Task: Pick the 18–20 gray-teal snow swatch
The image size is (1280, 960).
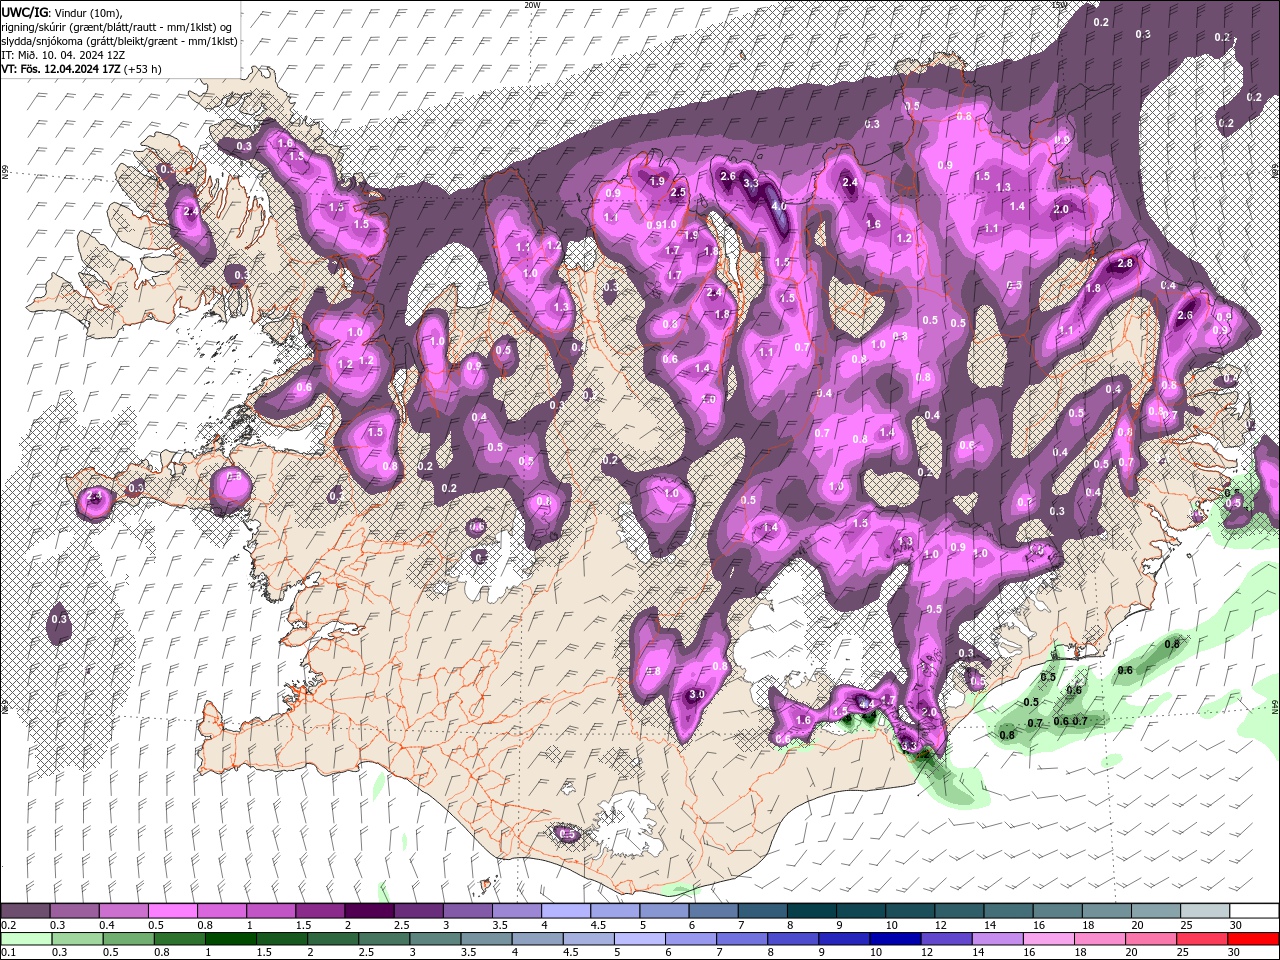Action: click(x=1107, y=911)
